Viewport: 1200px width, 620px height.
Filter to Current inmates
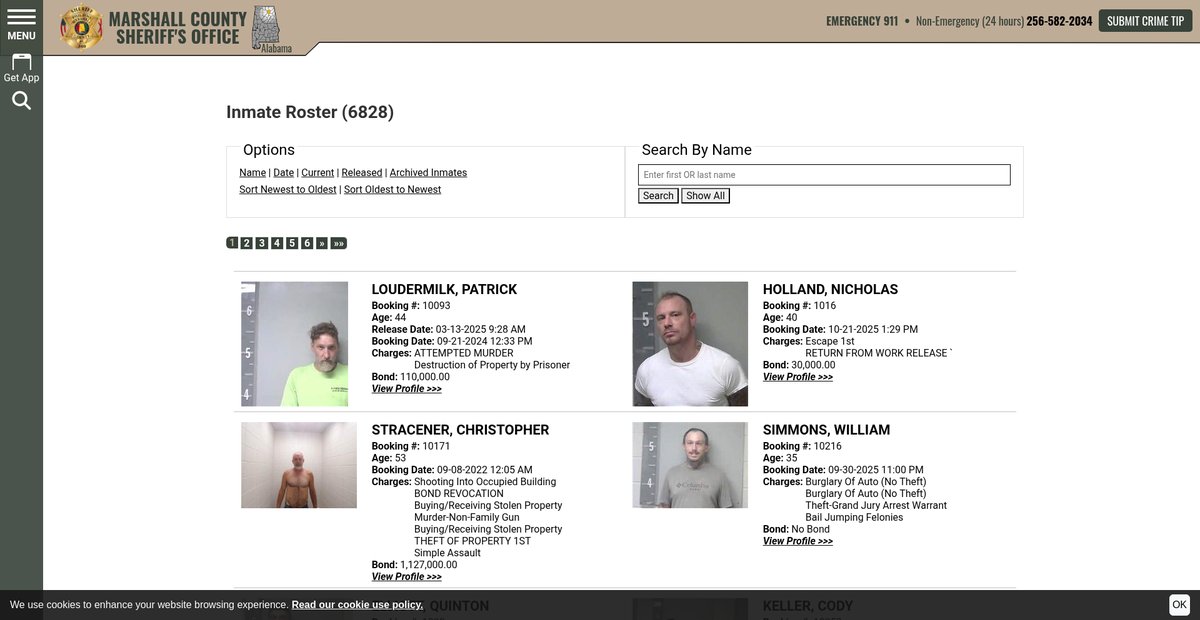tap(317, 173)
